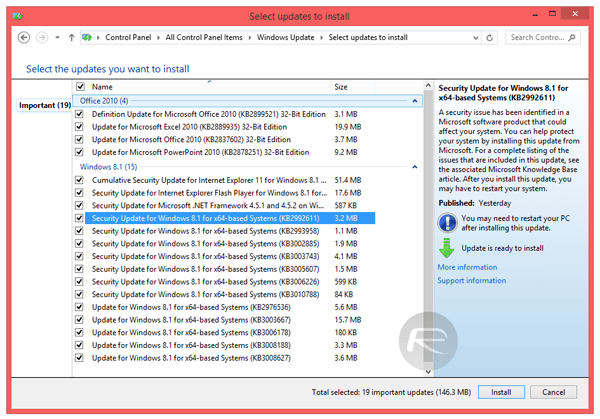
Task: Select Update for Windows 8.1 KB3006178 row
Action: [x=191, y=333]
